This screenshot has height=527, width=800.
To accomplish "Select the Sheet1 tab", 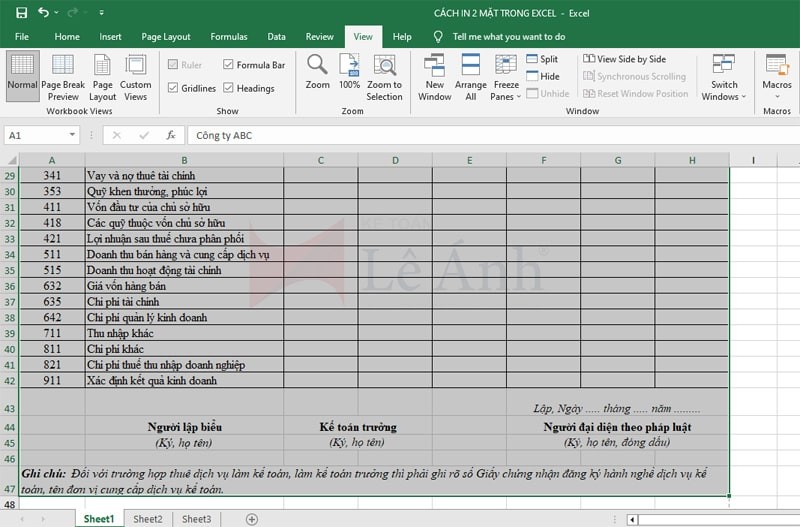I will pos(99,519).
